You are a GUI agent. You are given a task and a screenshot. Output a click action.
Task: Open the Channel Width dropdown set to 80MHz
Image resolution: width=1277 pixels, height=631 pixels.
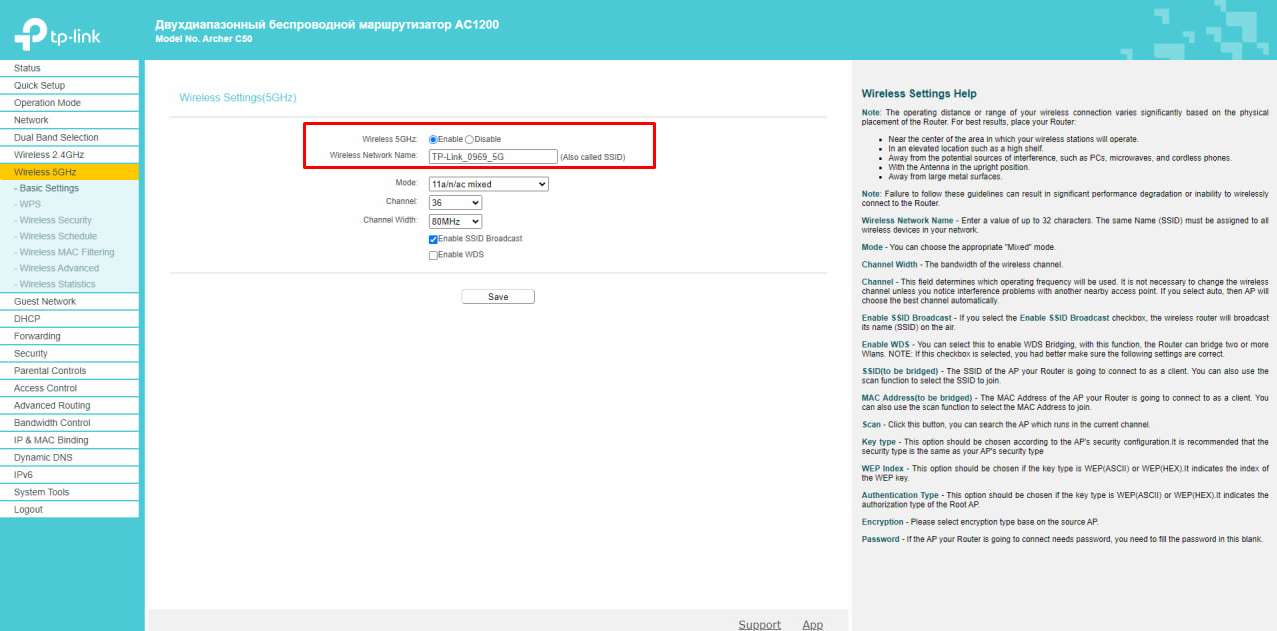coord(454,221)
